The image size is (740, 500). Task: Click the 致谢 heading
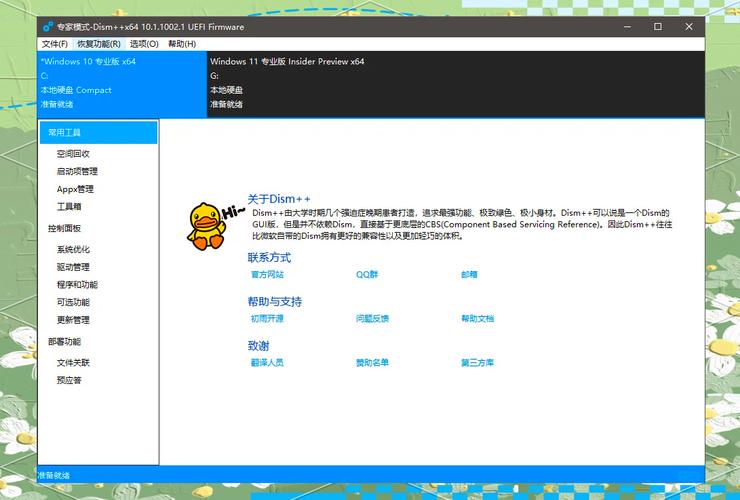258,346
